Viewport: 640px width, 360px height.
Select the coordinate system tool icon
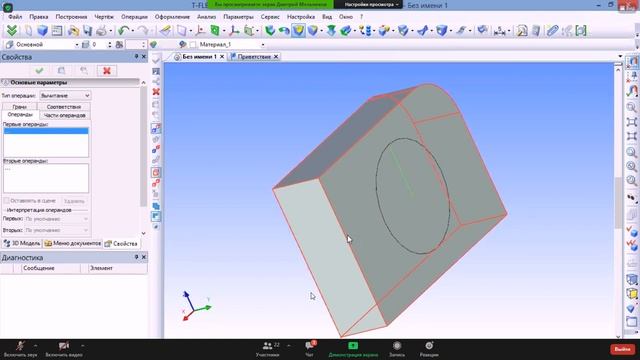point(234,31)
